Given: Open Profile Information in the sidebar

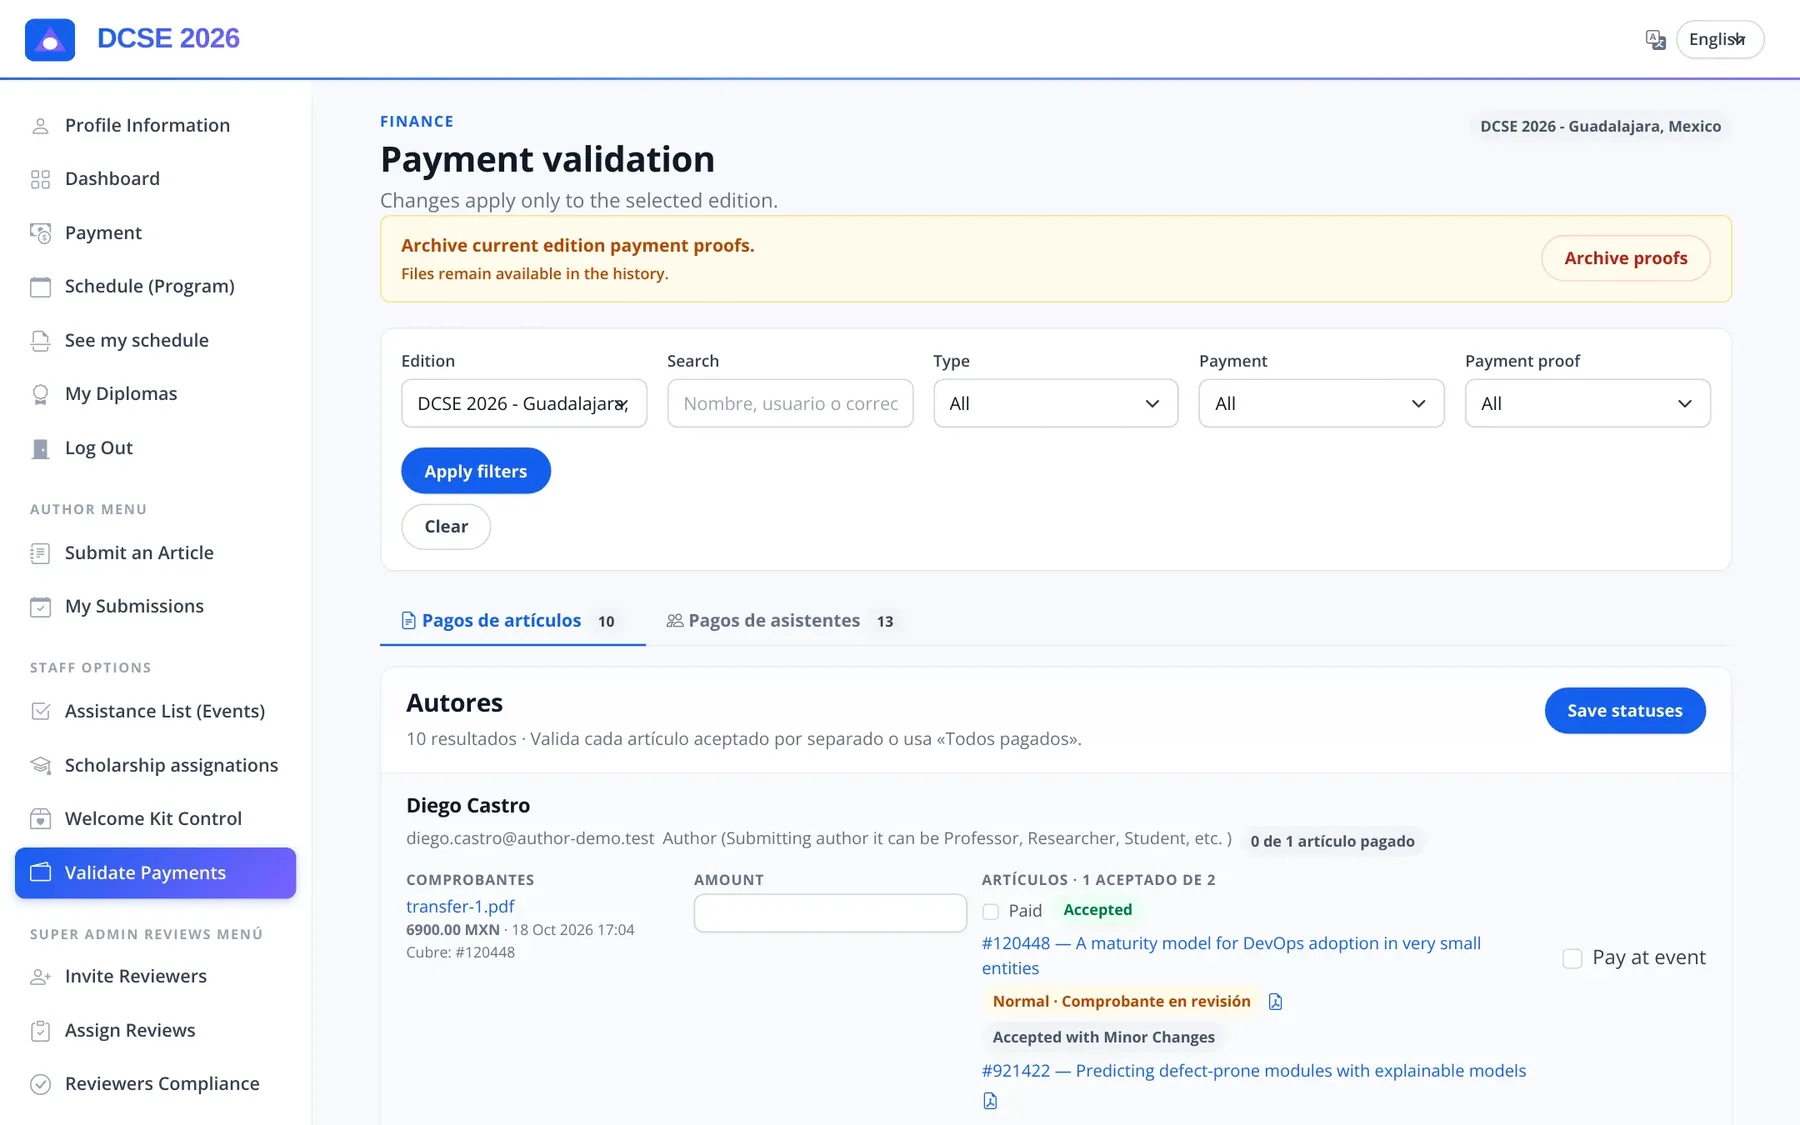Looking at the screenshot, I should (x=155, y=126).
